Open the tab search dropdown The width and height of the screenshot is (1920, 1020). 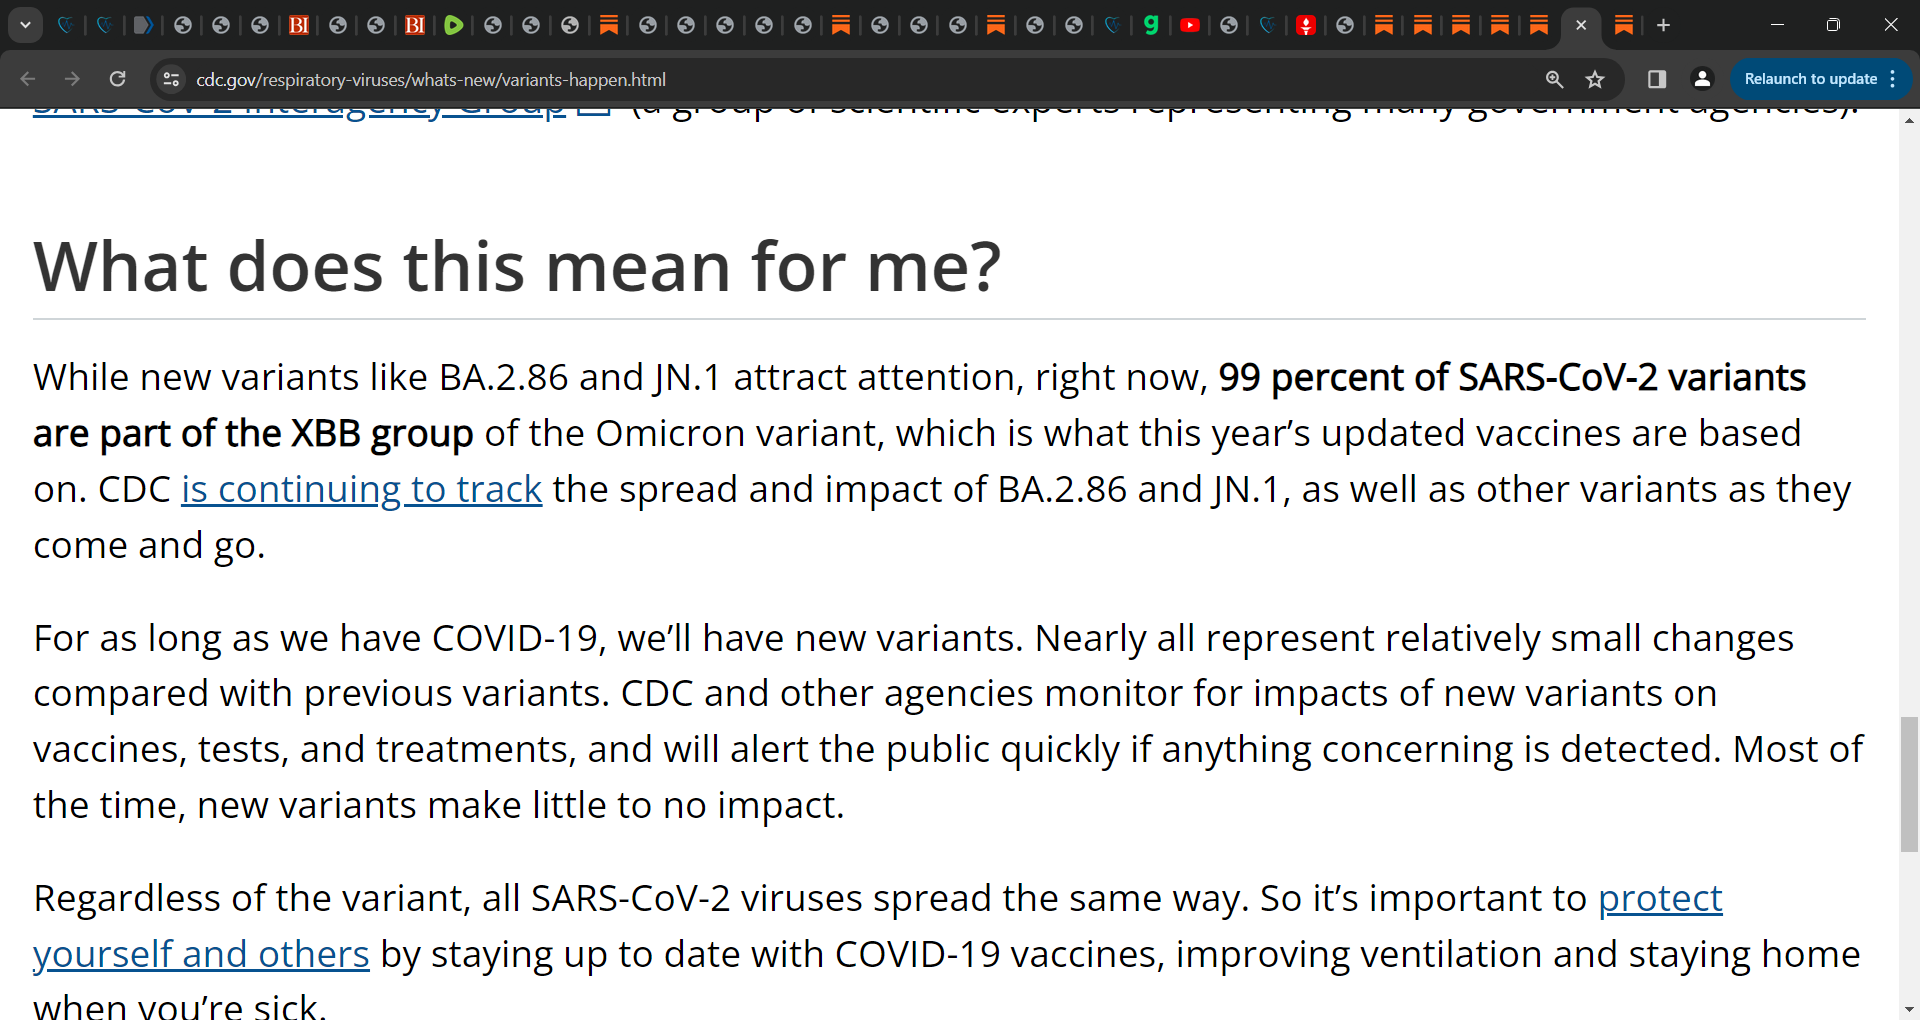(x=25, y=26)
